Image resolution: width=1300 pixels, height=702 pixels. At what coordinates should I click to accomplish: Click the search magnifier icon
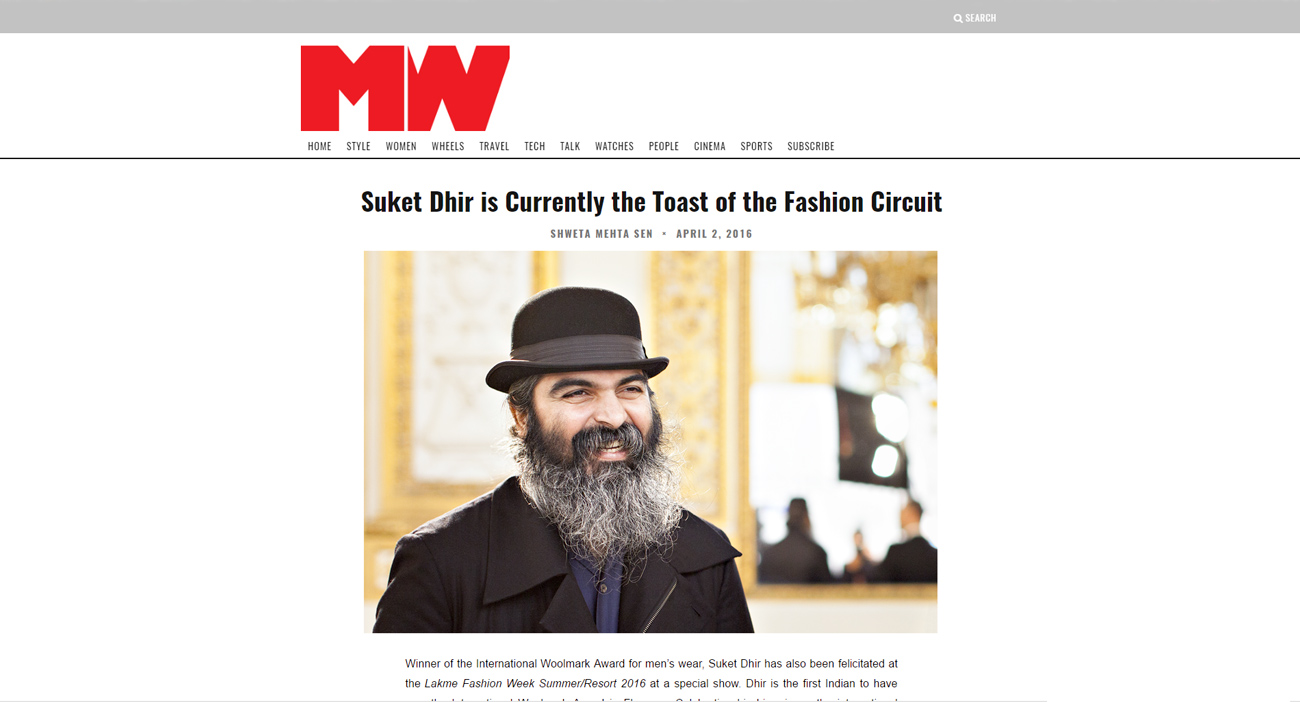958,18
